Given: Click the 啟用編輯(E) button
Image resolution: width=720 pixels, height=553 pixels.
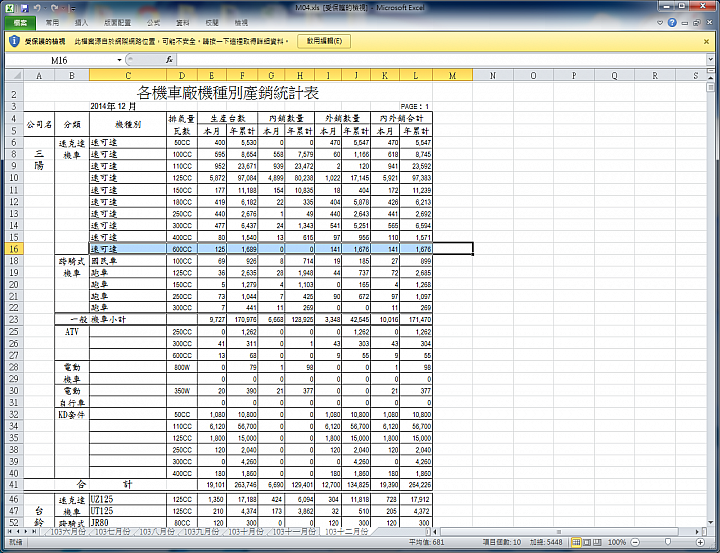Looking at the screenshot, I should (x=324, y=41).
